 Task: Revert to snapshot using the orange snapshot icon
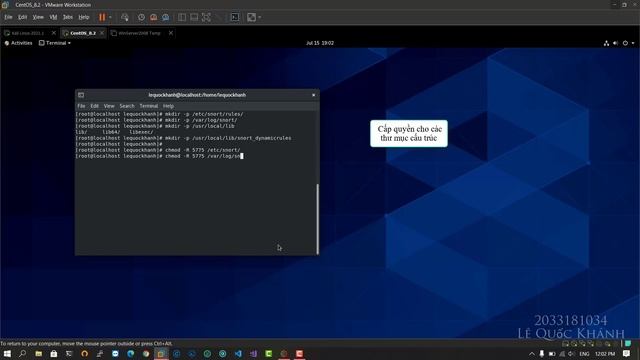tap(153, 17)
